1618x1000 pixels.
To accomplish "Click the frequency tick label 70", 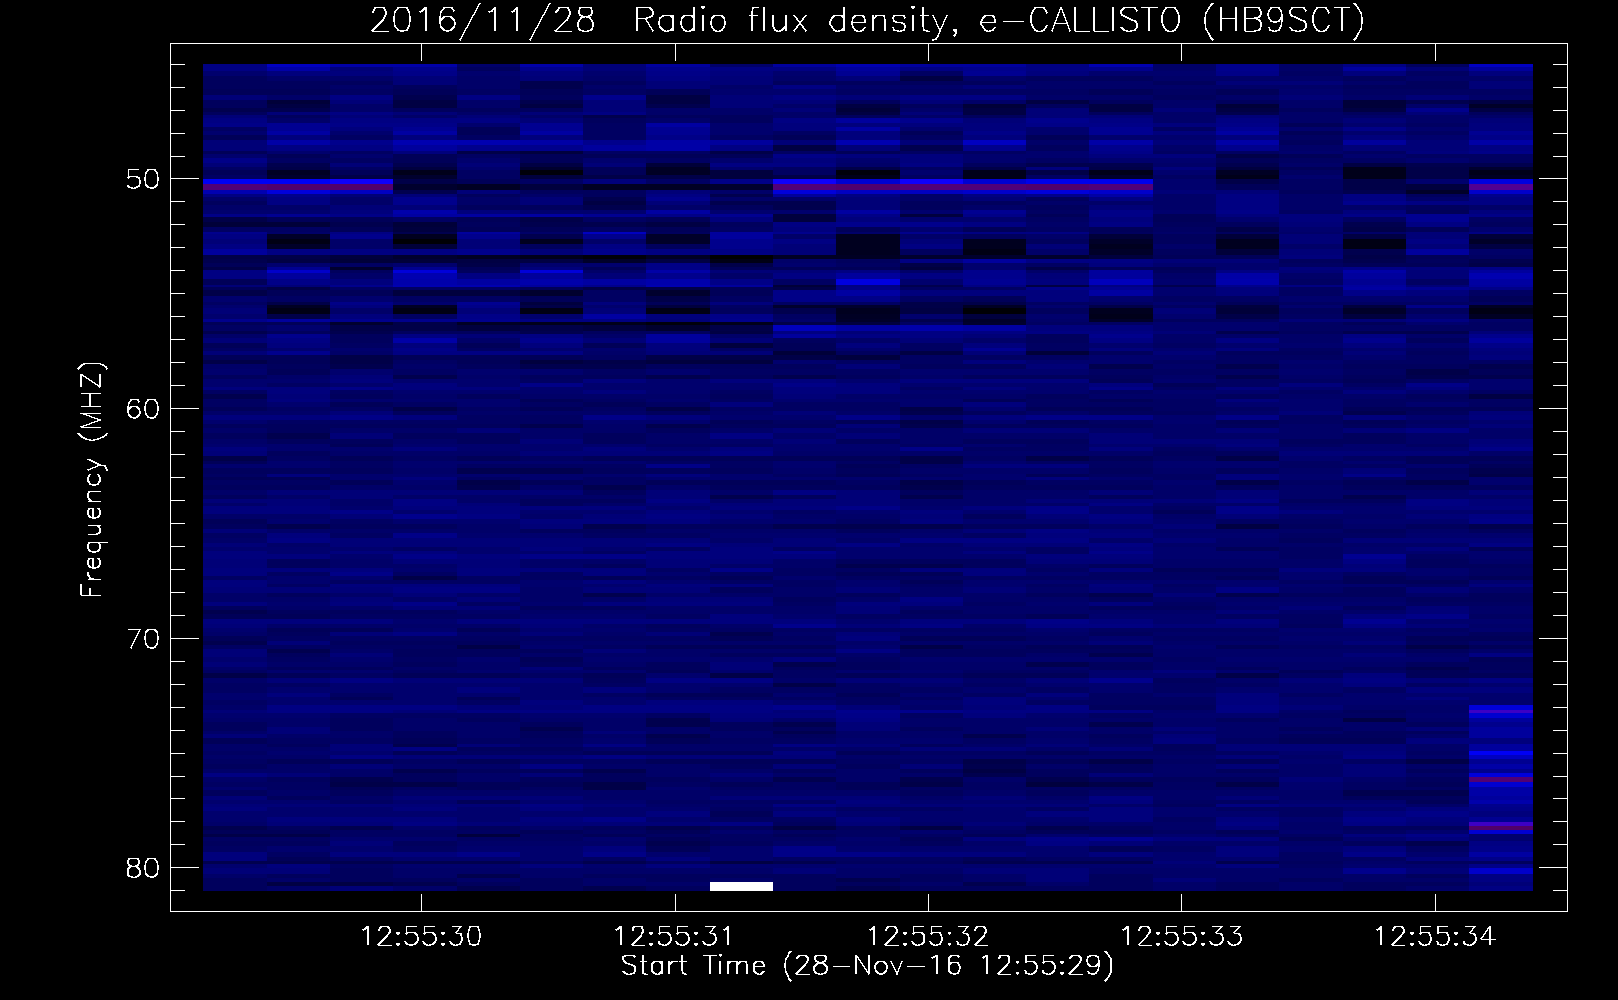I will (144, 639).
